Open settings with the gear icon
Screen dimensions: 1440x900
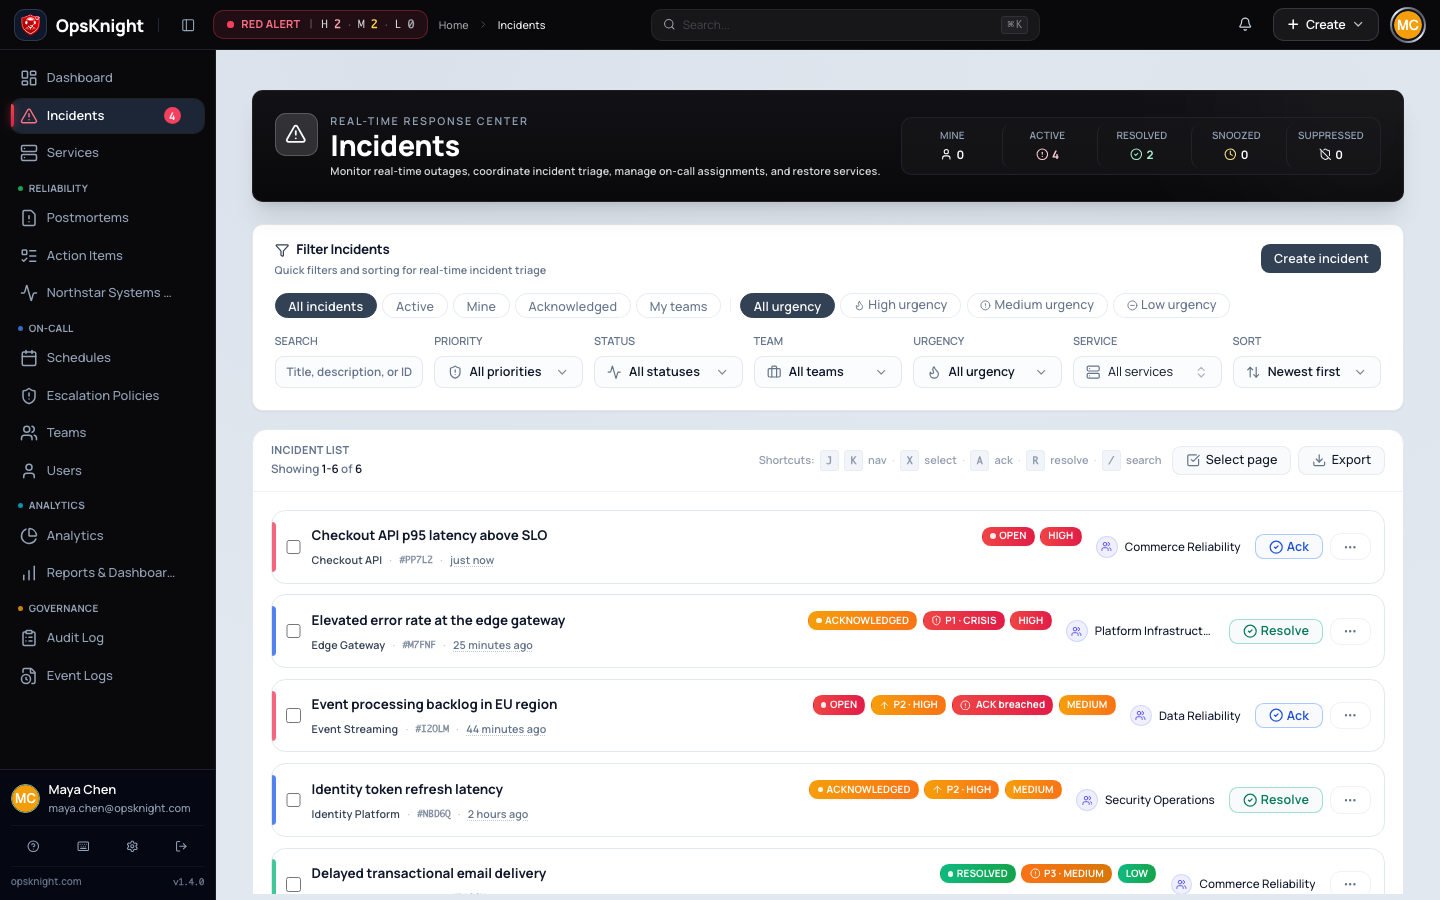click(x=132, y=846)
